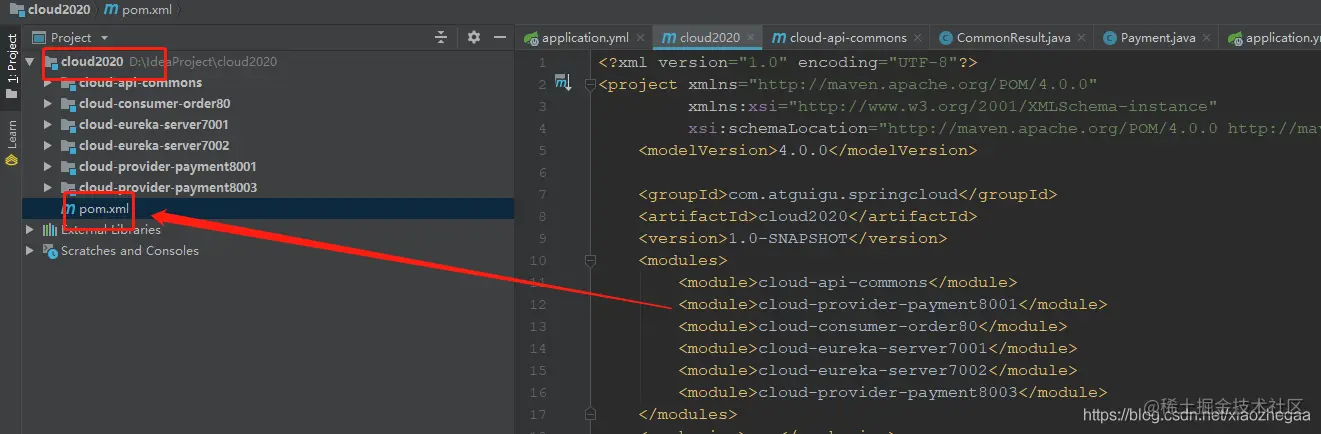
Task: Expand the cloud-provider-payment8001 module arrow
Action: tap(48, 167)
